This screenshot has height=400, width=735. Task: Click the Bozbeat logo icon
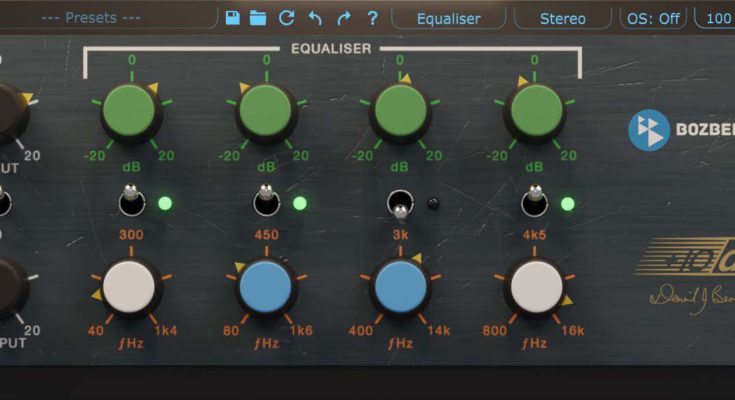pos(648,130)
